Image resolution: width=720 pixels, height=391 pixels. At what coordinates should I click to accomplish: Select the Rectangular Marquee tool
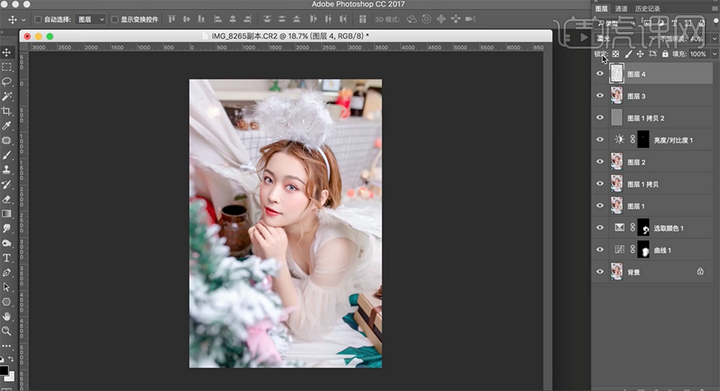point(6,67)
